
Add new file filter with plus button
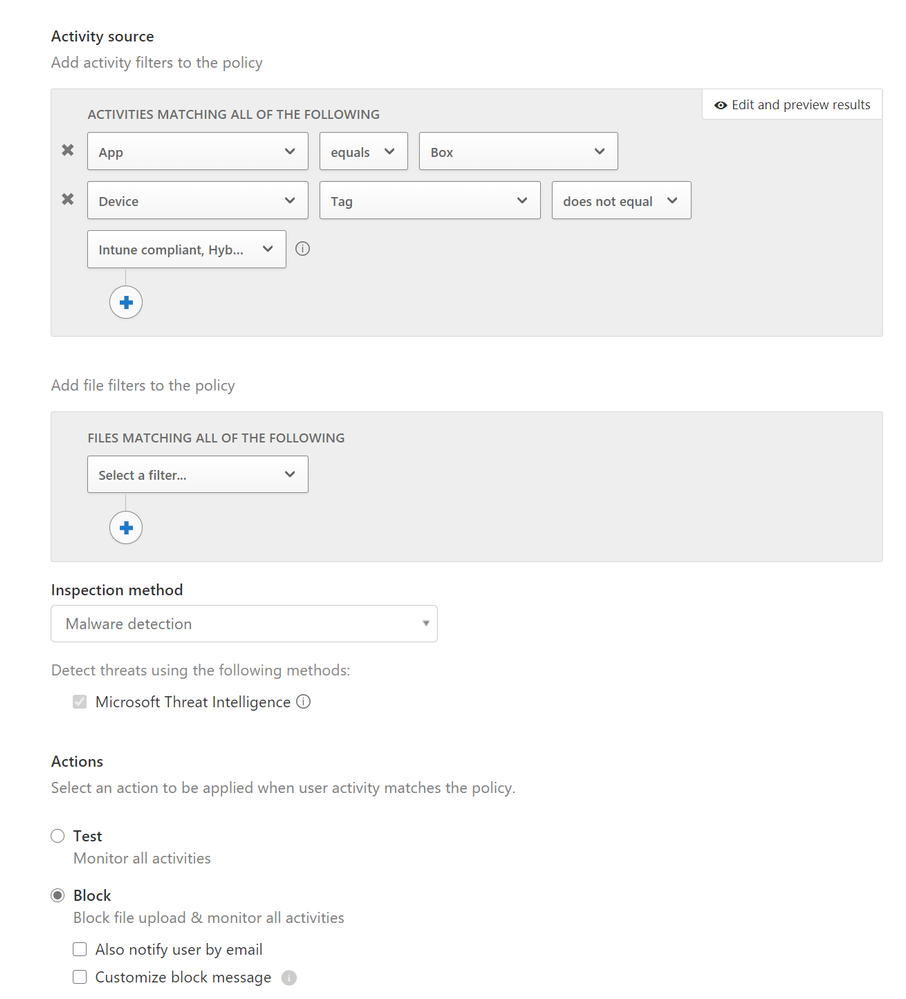pos(126,528)
